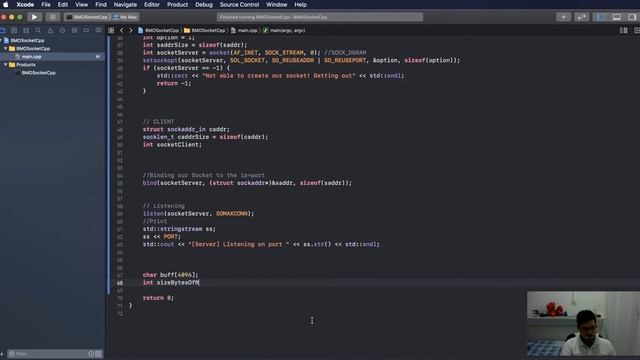
Task: Open the Editor menu
Action: pyautogui.click(x=151, y=4)
